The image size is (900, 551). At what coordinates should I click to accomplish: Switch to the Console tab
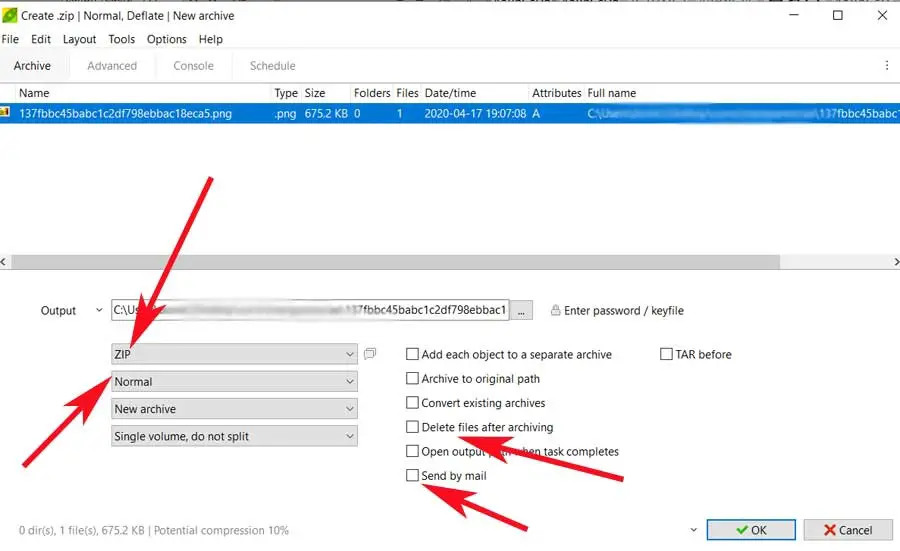click(193, 65)
